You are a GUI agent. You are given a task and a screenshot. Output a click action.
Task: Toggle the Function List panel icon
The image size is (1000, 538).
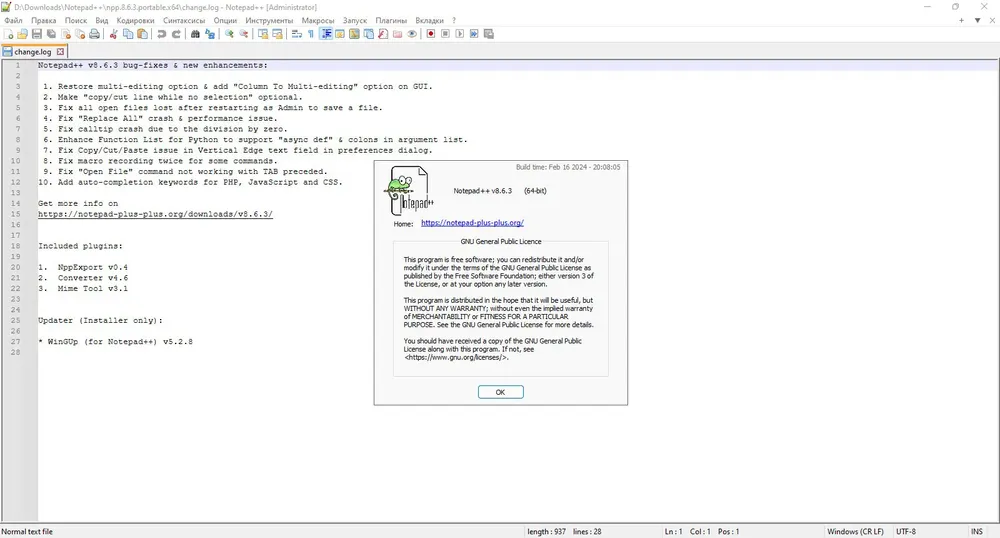coord(383,34)
